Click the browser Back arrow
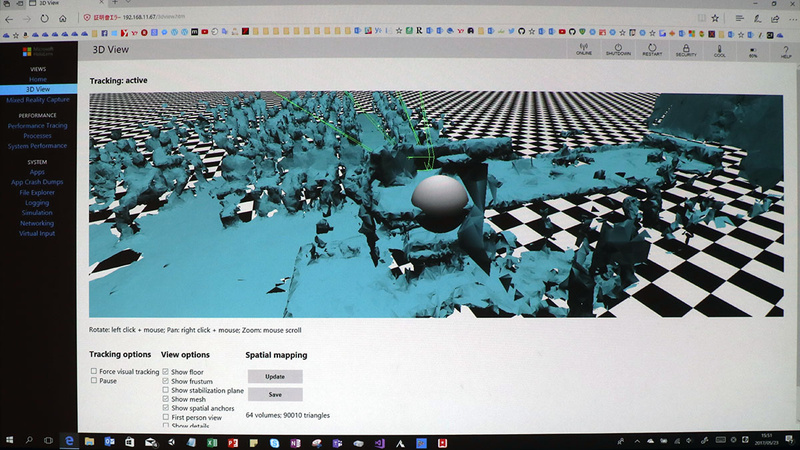Viewport: 800px width, 450px height. [x=9, y=19]
